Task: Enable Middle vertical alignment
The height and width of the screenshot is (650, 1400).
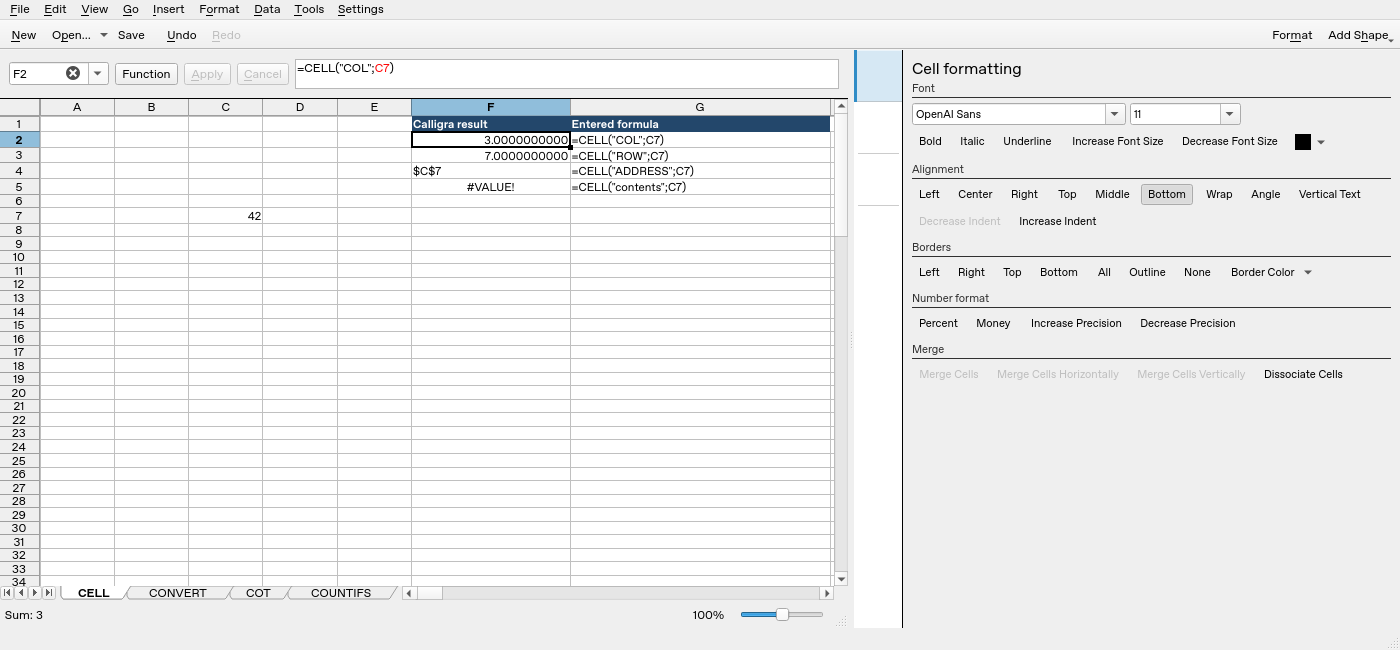Action: [1112, 195]
